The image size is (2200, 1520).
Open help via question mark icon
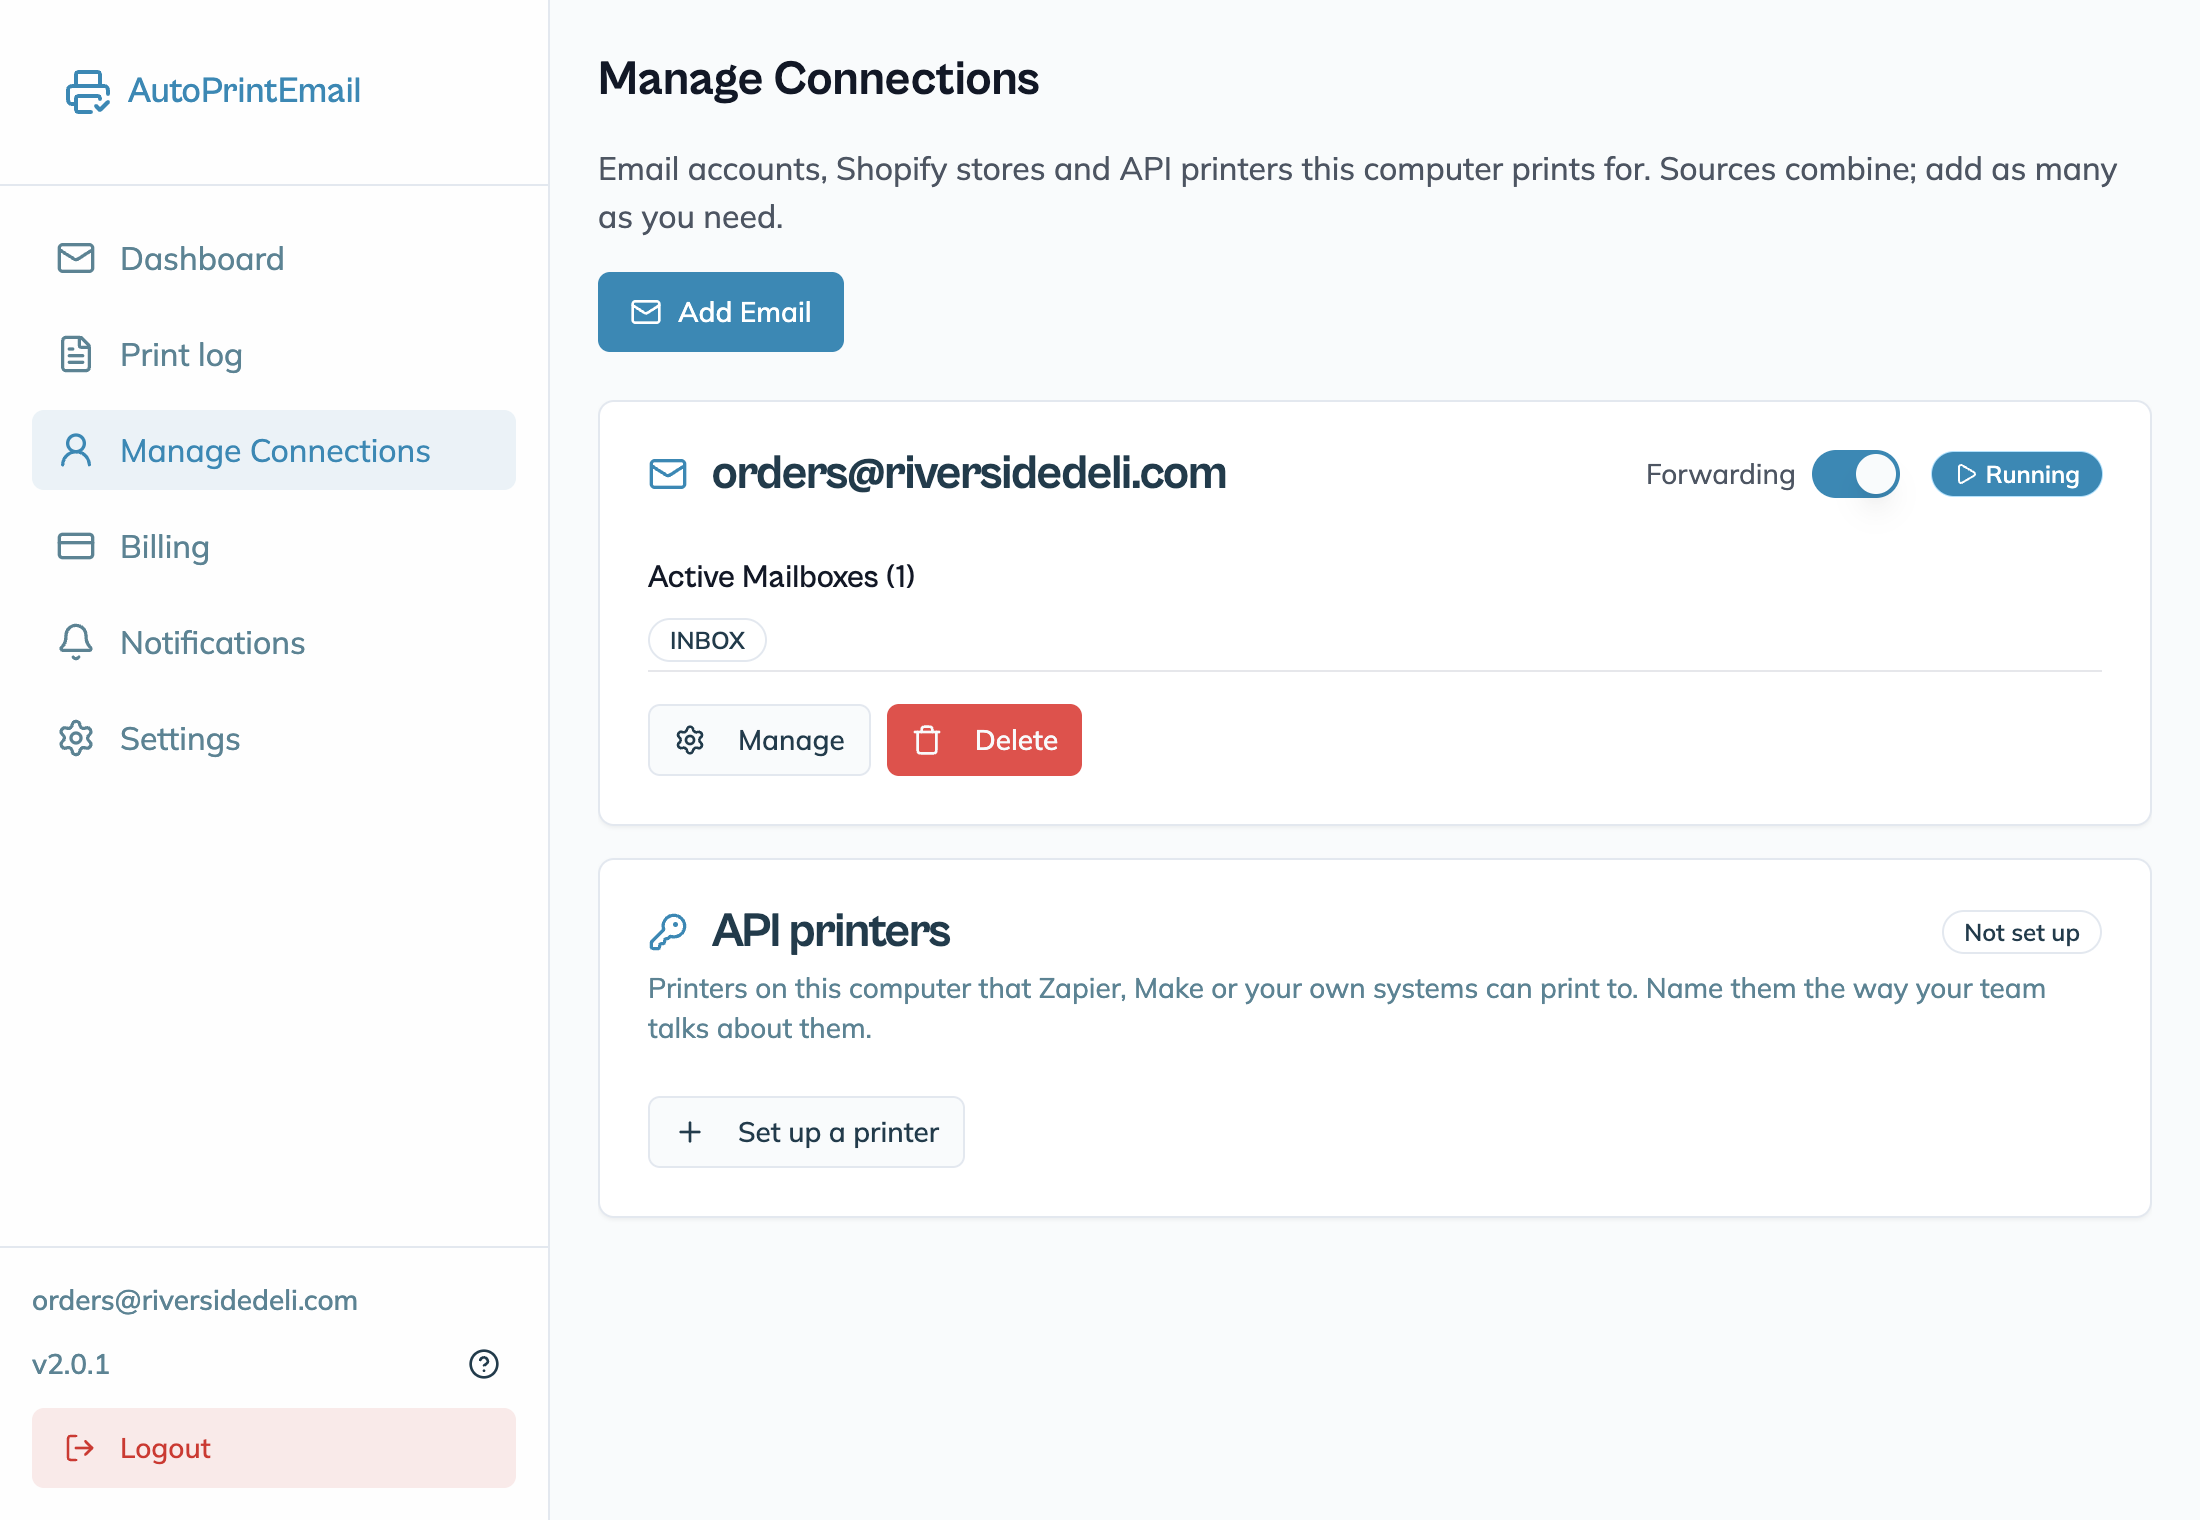click(484, 1364)
